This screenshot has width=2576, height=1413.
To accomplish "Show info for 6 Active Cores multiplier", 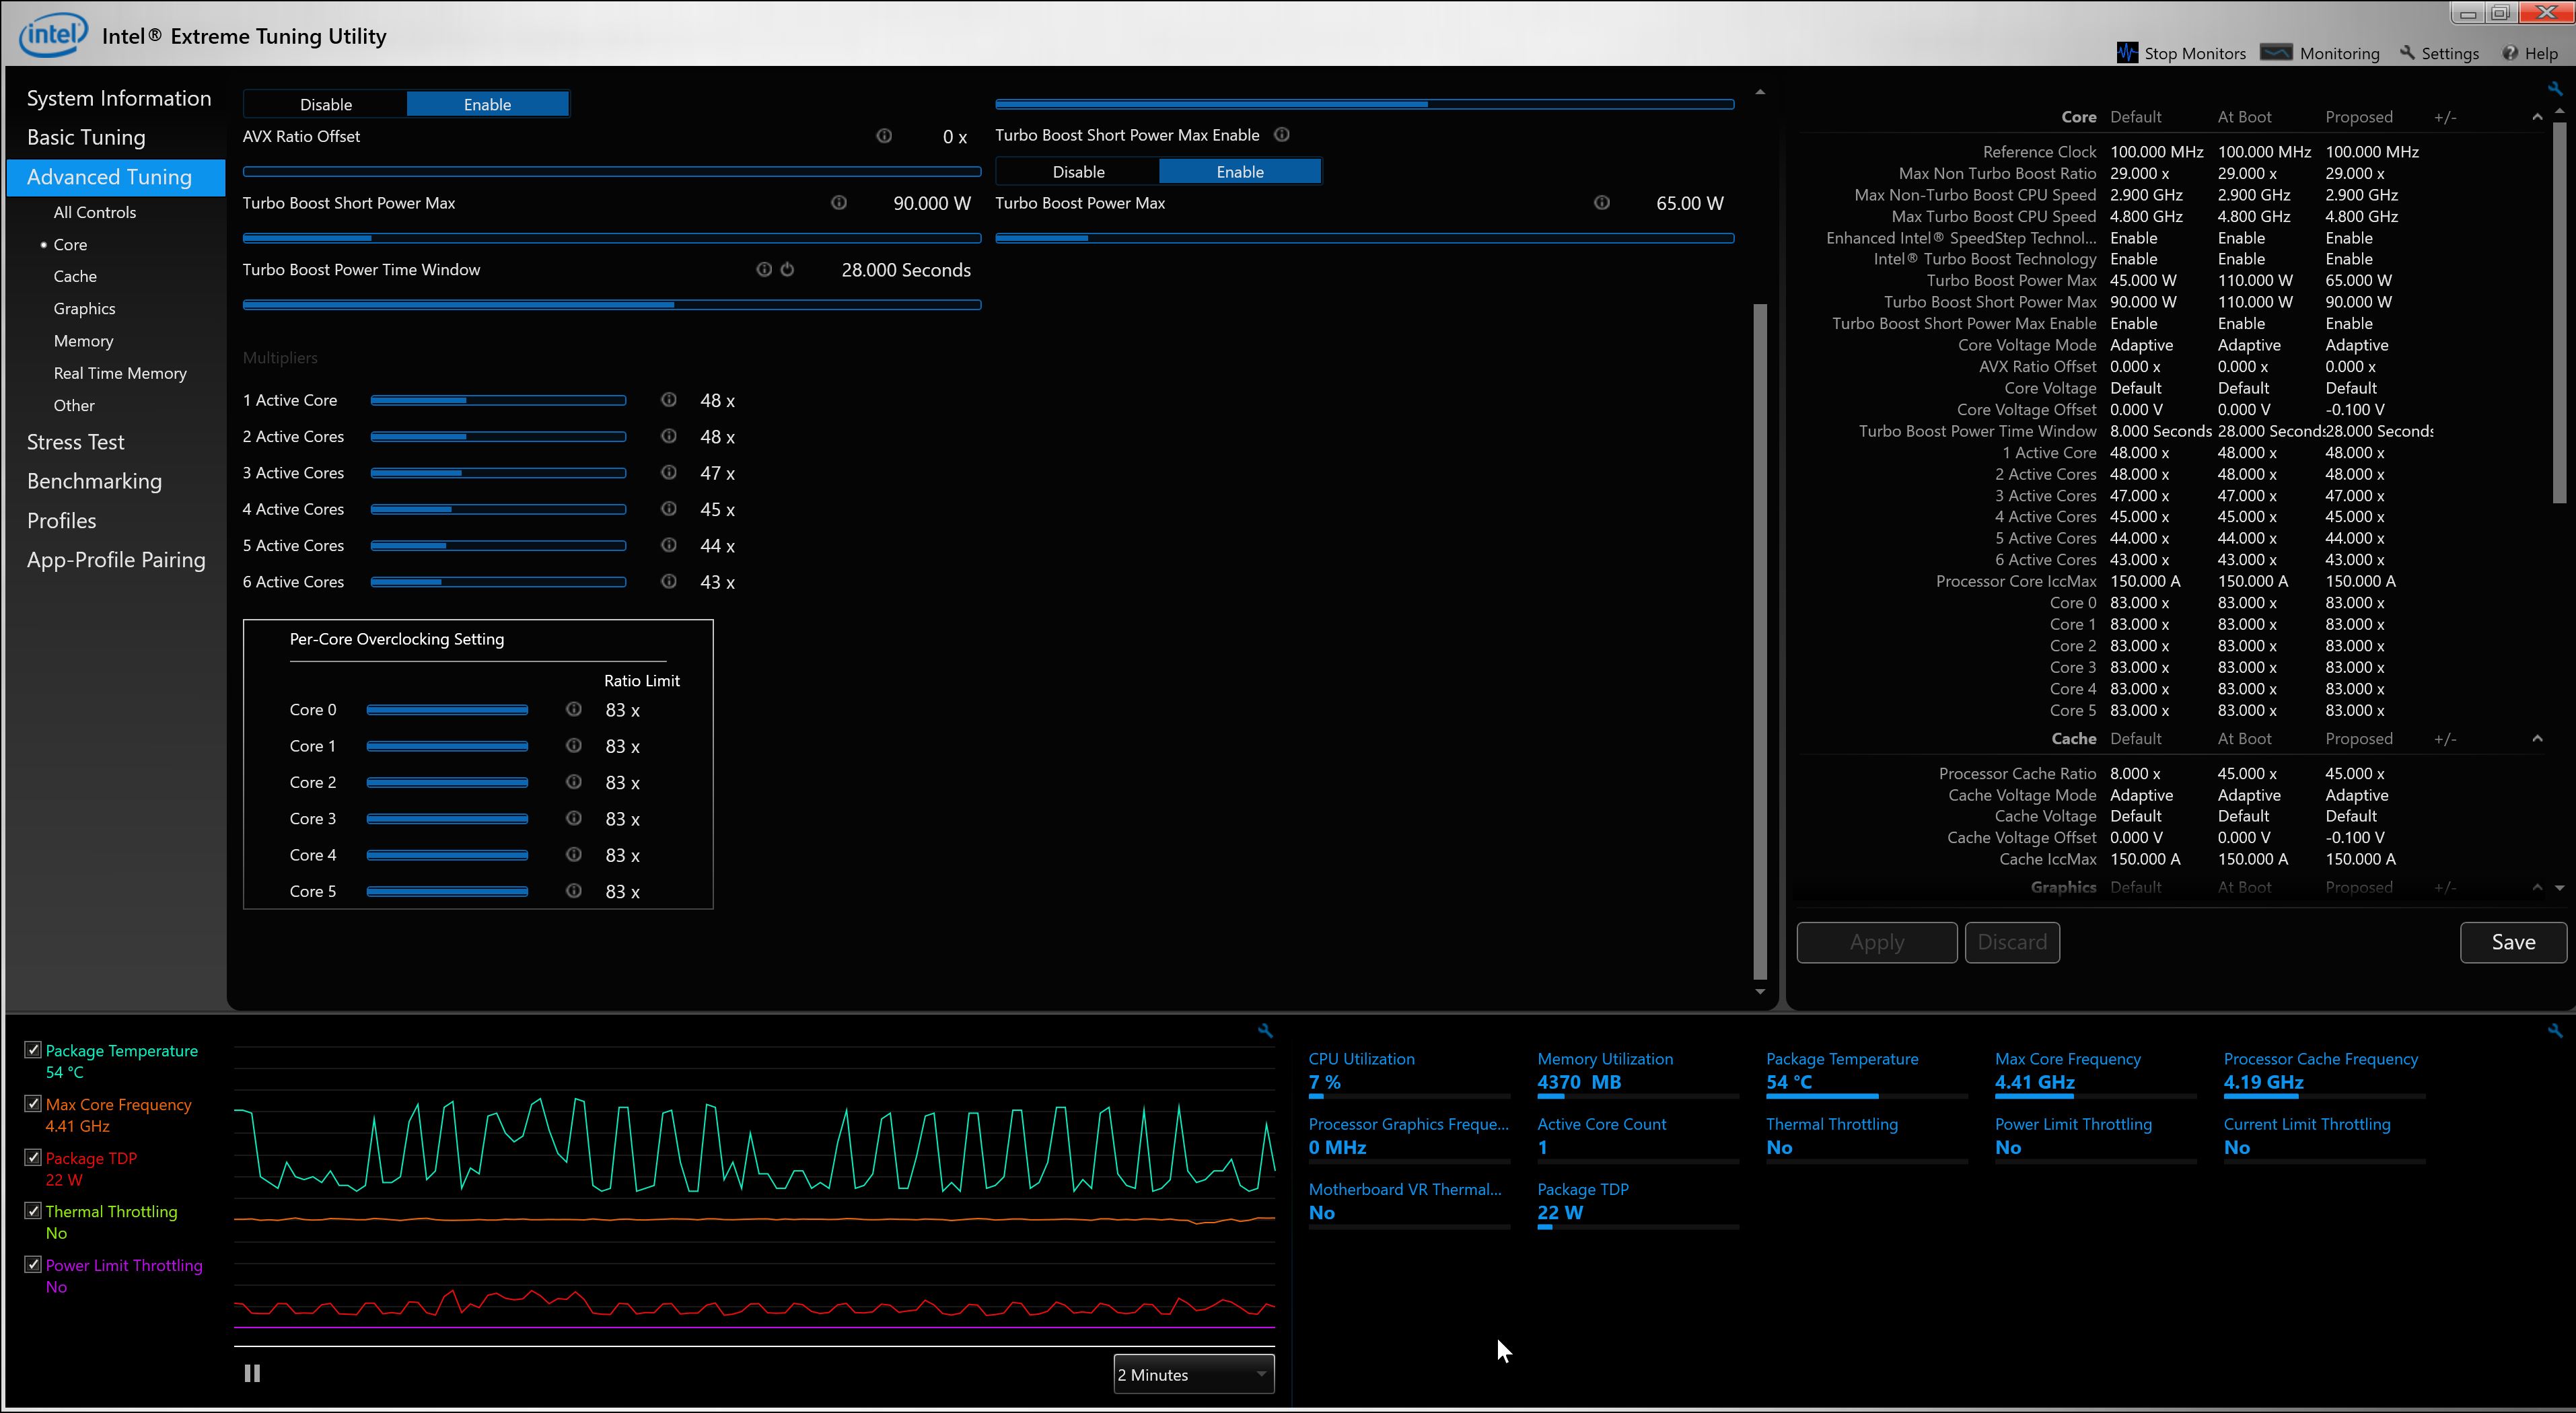I will click(669, 581).
